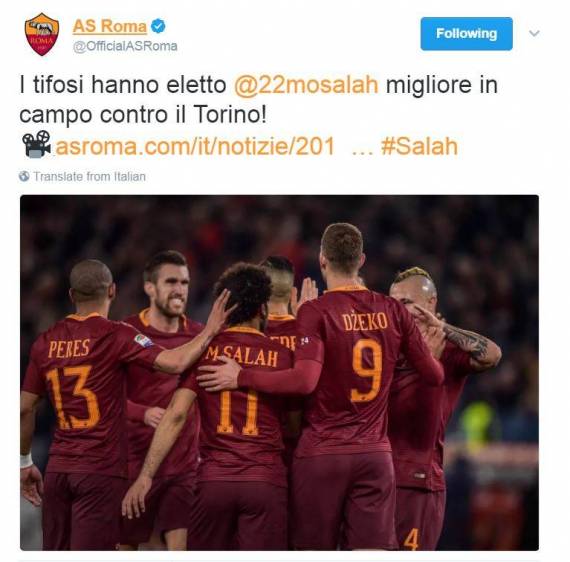570x562 pixels.
Task: Click the globe icon beside Translate
Action: click(24, 176)
